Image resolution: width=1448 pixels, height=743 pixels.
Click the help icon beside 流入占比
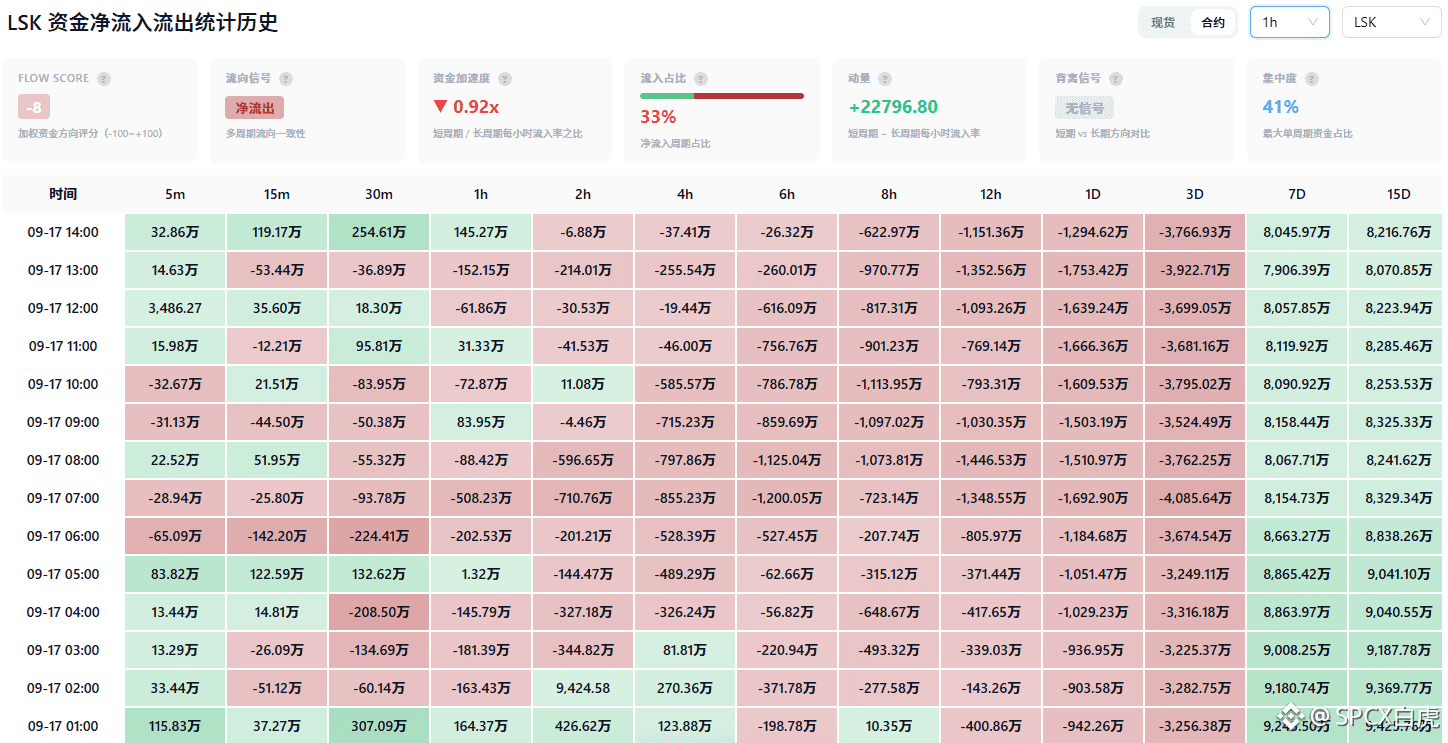[701, 79]
